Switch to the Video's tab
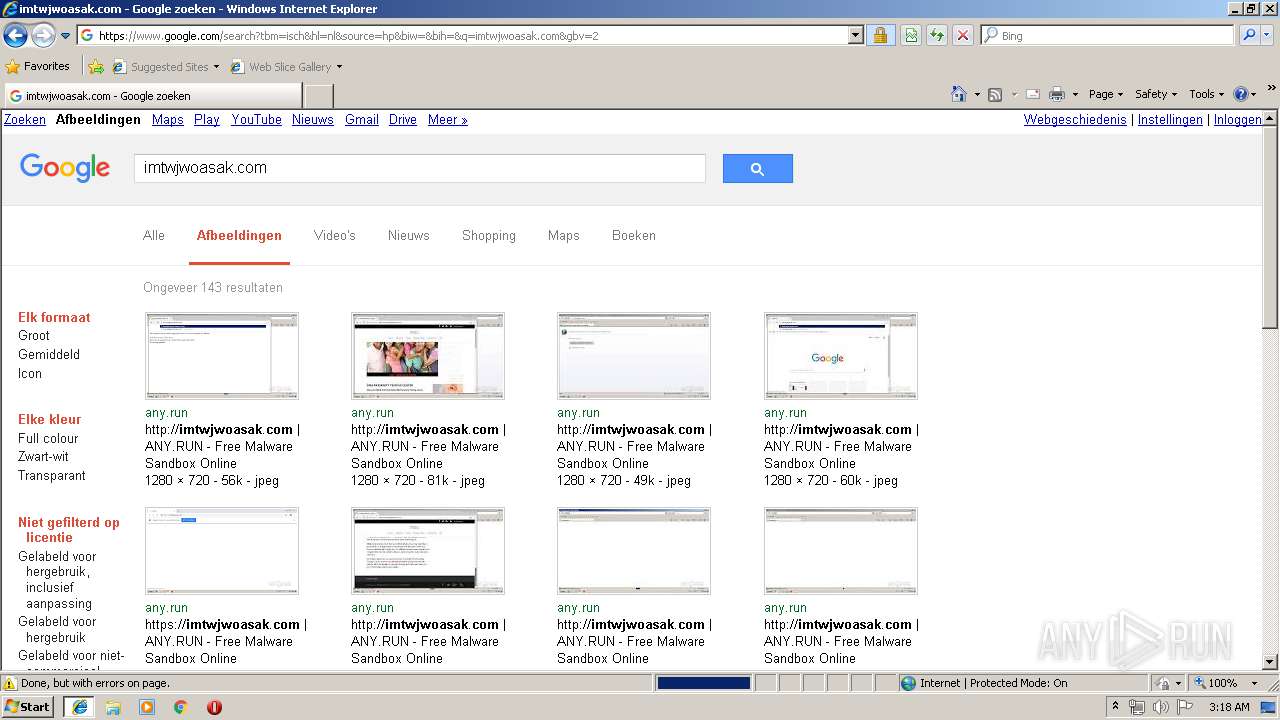 [335, 236]
